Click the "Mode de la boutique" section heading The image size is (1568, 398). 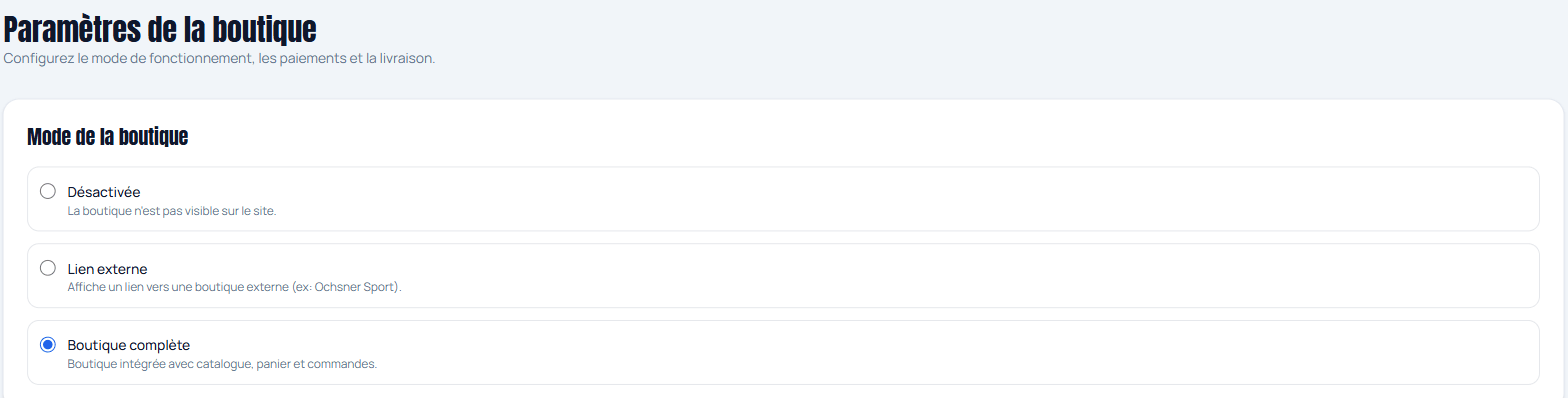click(108, 137)
